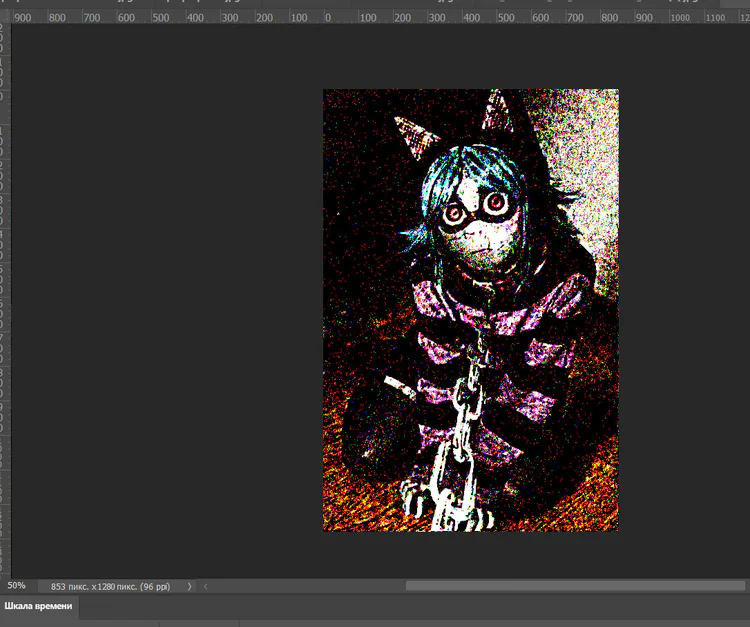This screenshot has width=750, height=627.
Task: Click the 50% zoom level field
Action: click(x=17, y=586)
